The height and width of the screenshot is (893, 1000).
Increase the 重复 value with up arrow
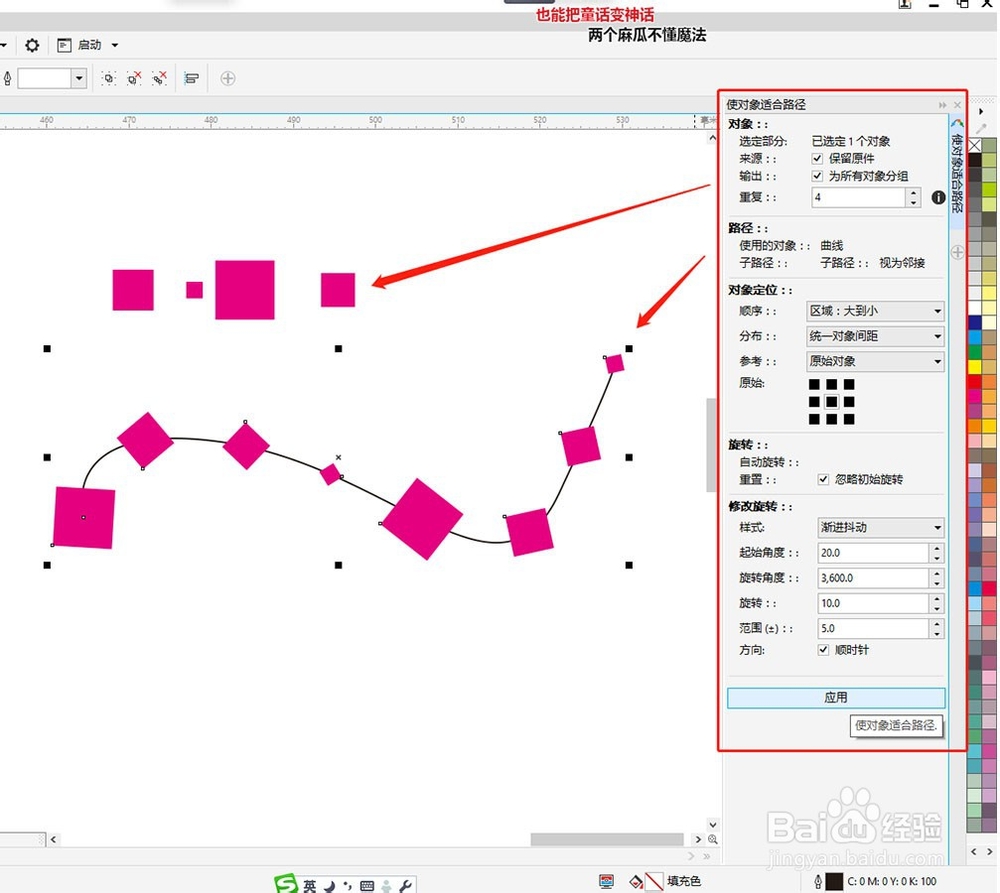[x=914, y=193]
